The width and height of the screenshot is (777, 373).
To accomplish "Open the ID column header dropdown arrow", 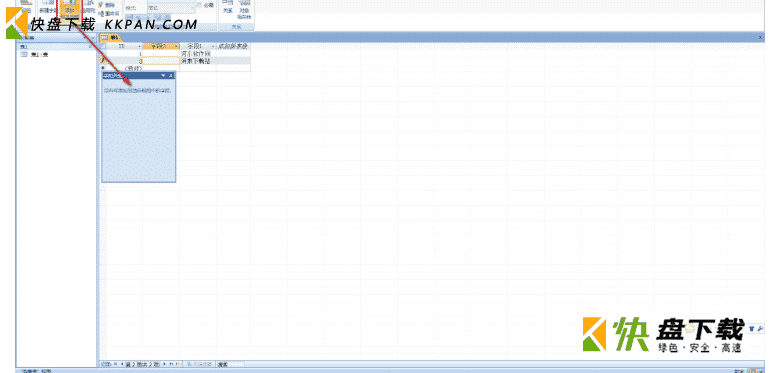I will [x=139, y=46].
